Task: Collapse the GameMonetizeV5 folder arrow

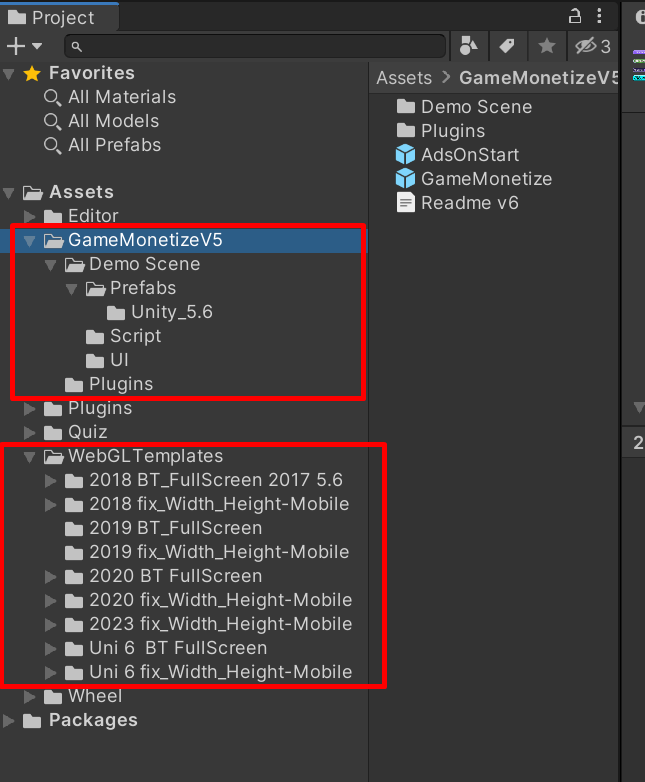Action: pyautogui.click(x=30, y=241)
